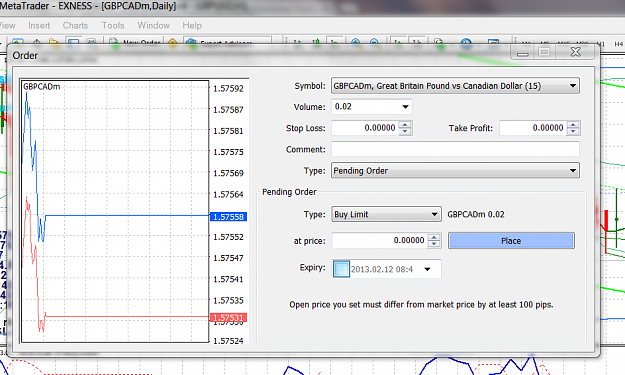
Task: Open the Charts menu
Action: pyautogui.click(x=75, y=26)
